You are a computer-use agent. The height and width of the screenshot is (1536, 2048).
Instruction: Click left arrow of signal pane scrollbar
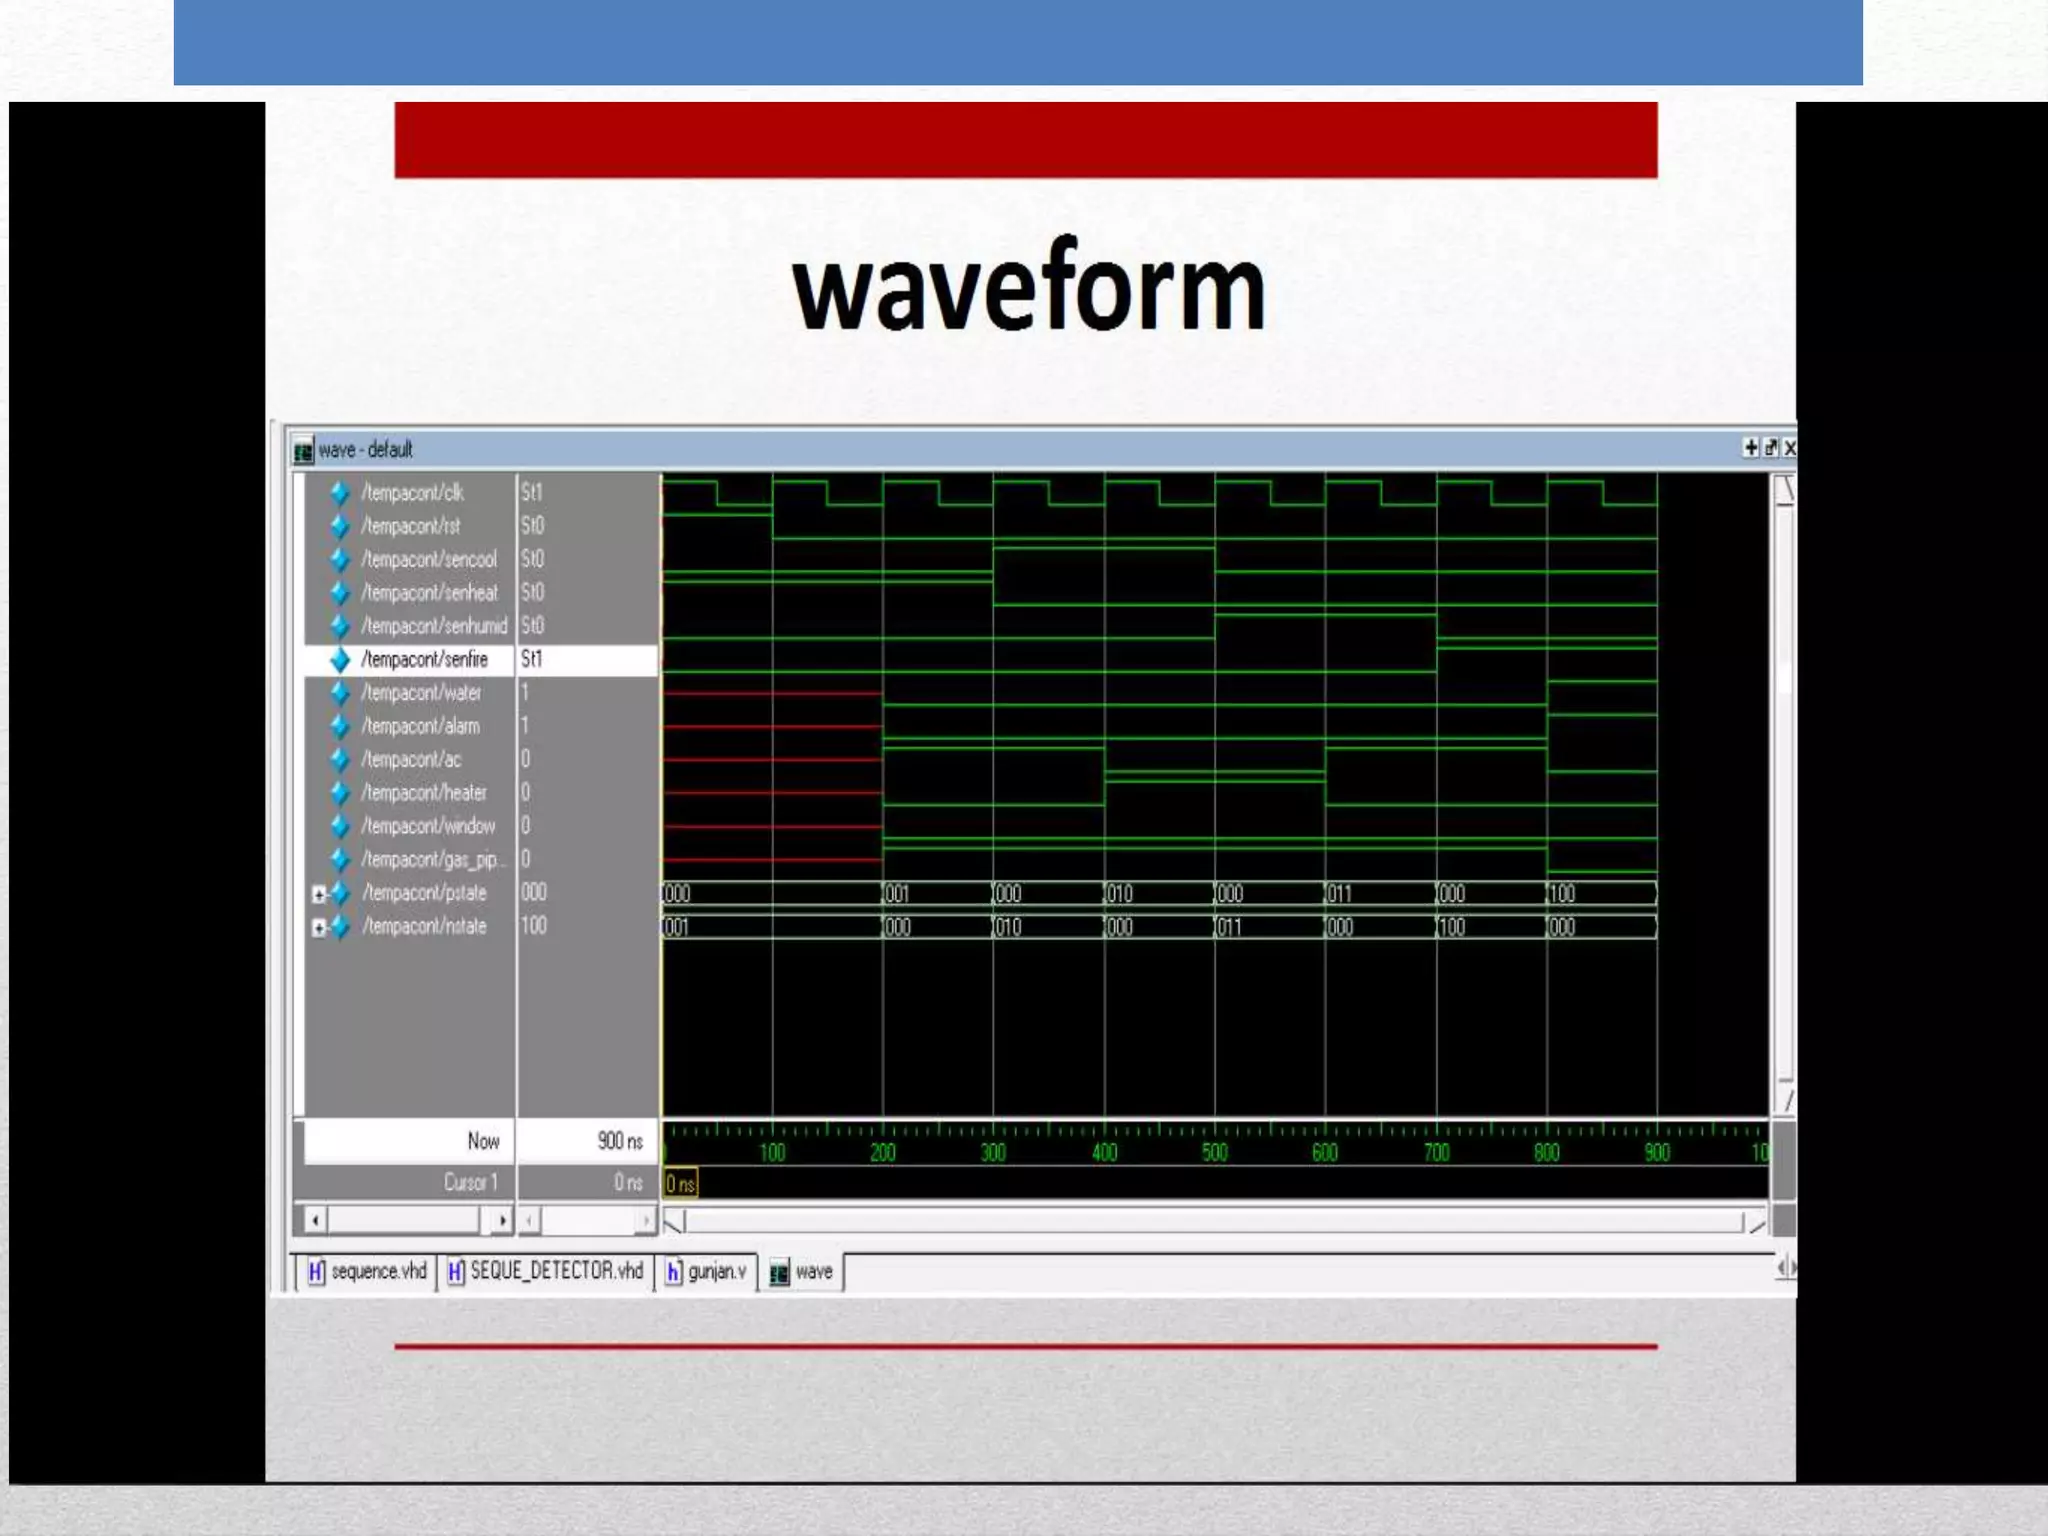(x=316, y=1220)
